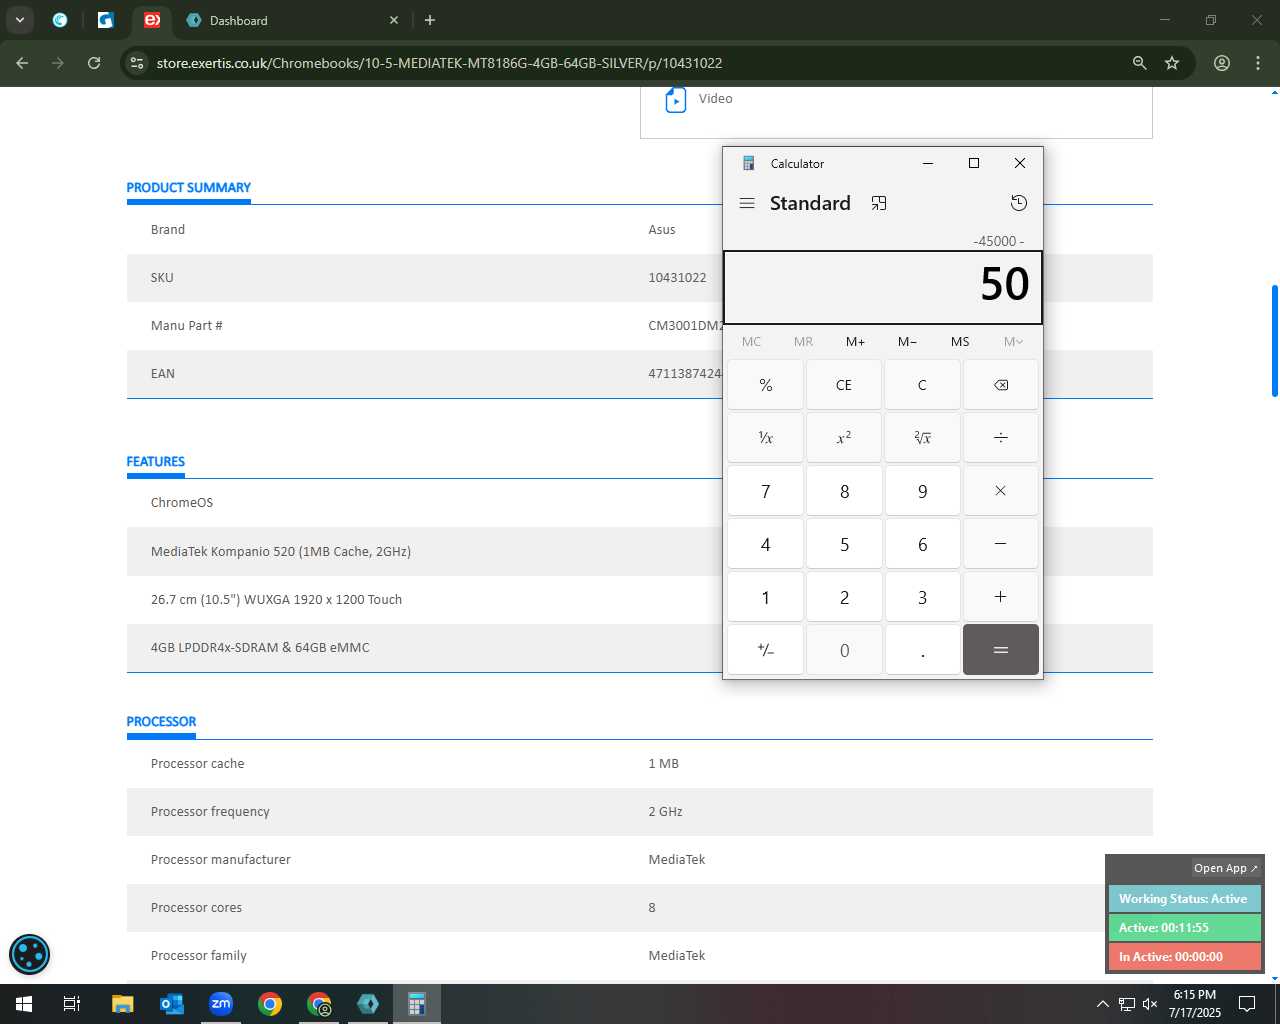The height and width of the screenshot is (1024, 1280).
Task: Click the backspace key in Calculator
Action: tap(1001, 385)
